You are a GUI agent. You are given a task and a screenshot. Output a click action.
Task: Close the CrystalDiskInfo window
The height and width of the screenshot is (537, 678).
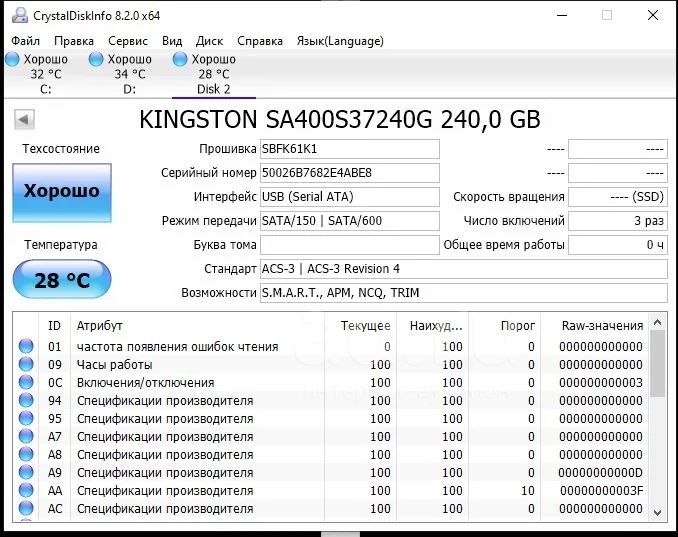click(653, 15)
